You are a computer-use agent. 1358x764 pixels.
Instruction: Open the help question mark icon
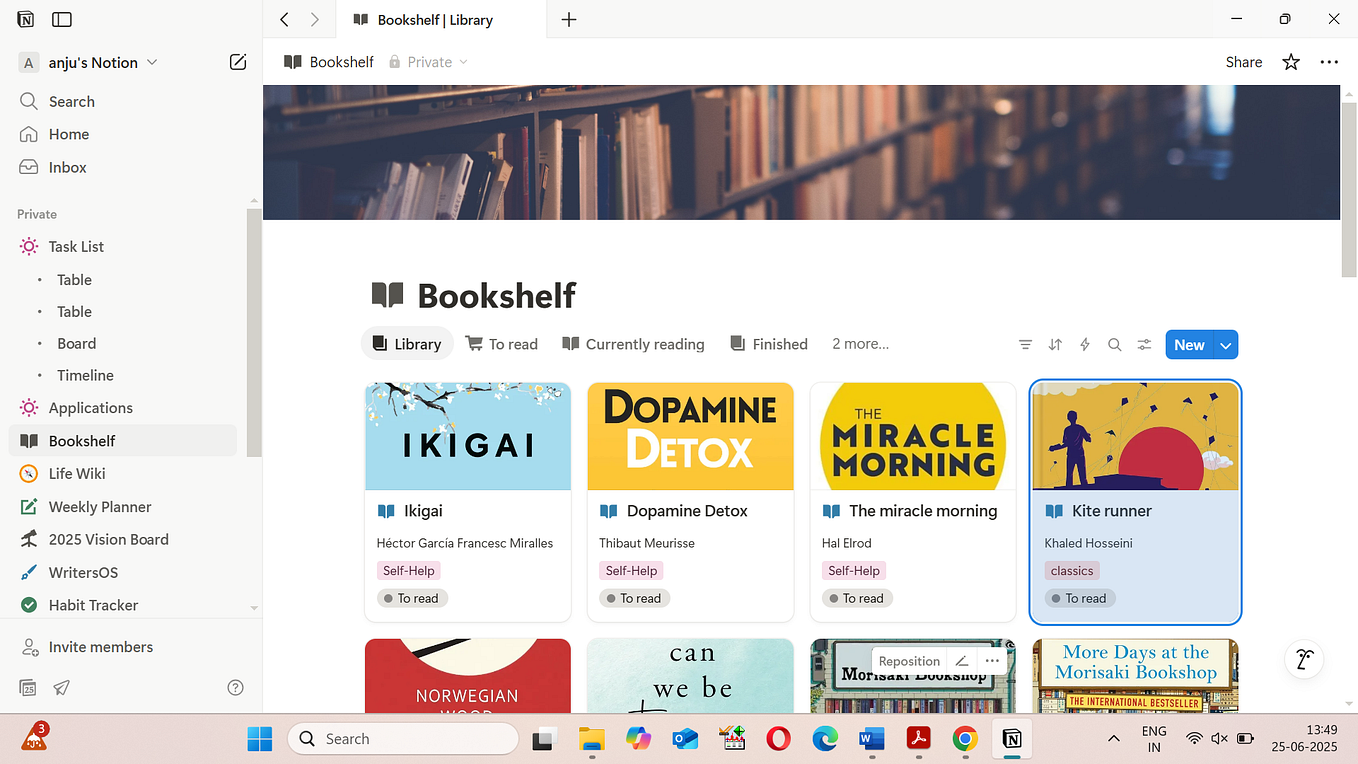tap(235, 687)
